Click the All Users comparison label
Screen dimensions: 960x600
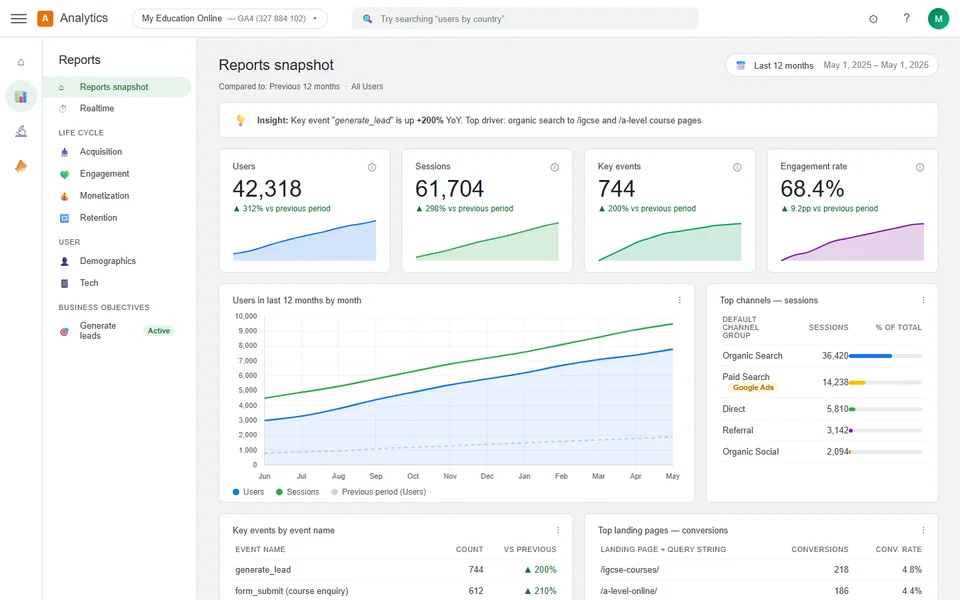(367, 86)
